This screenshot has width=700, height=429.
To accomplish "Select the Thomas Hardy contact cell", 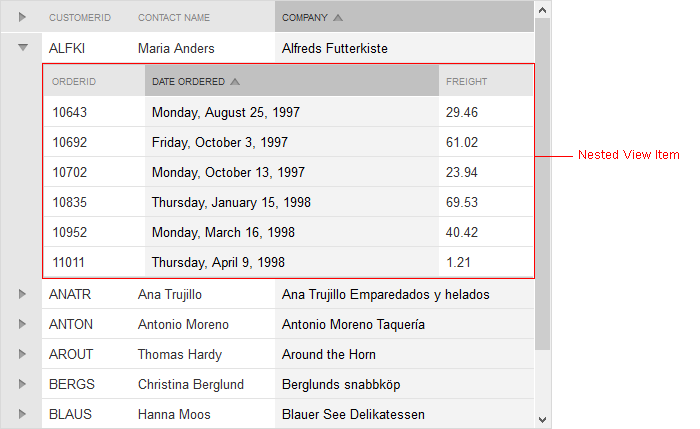I will [180, 354].
